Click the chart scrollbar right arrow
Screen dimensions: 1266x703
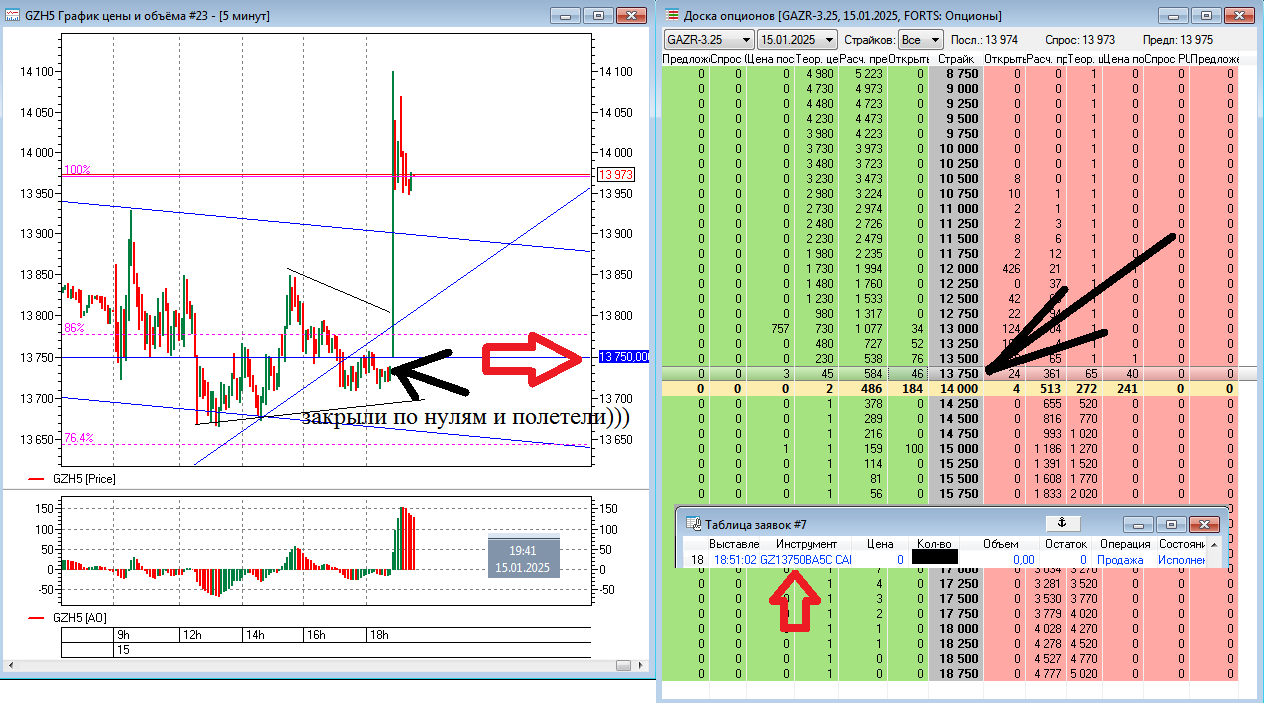coord(638,665)
